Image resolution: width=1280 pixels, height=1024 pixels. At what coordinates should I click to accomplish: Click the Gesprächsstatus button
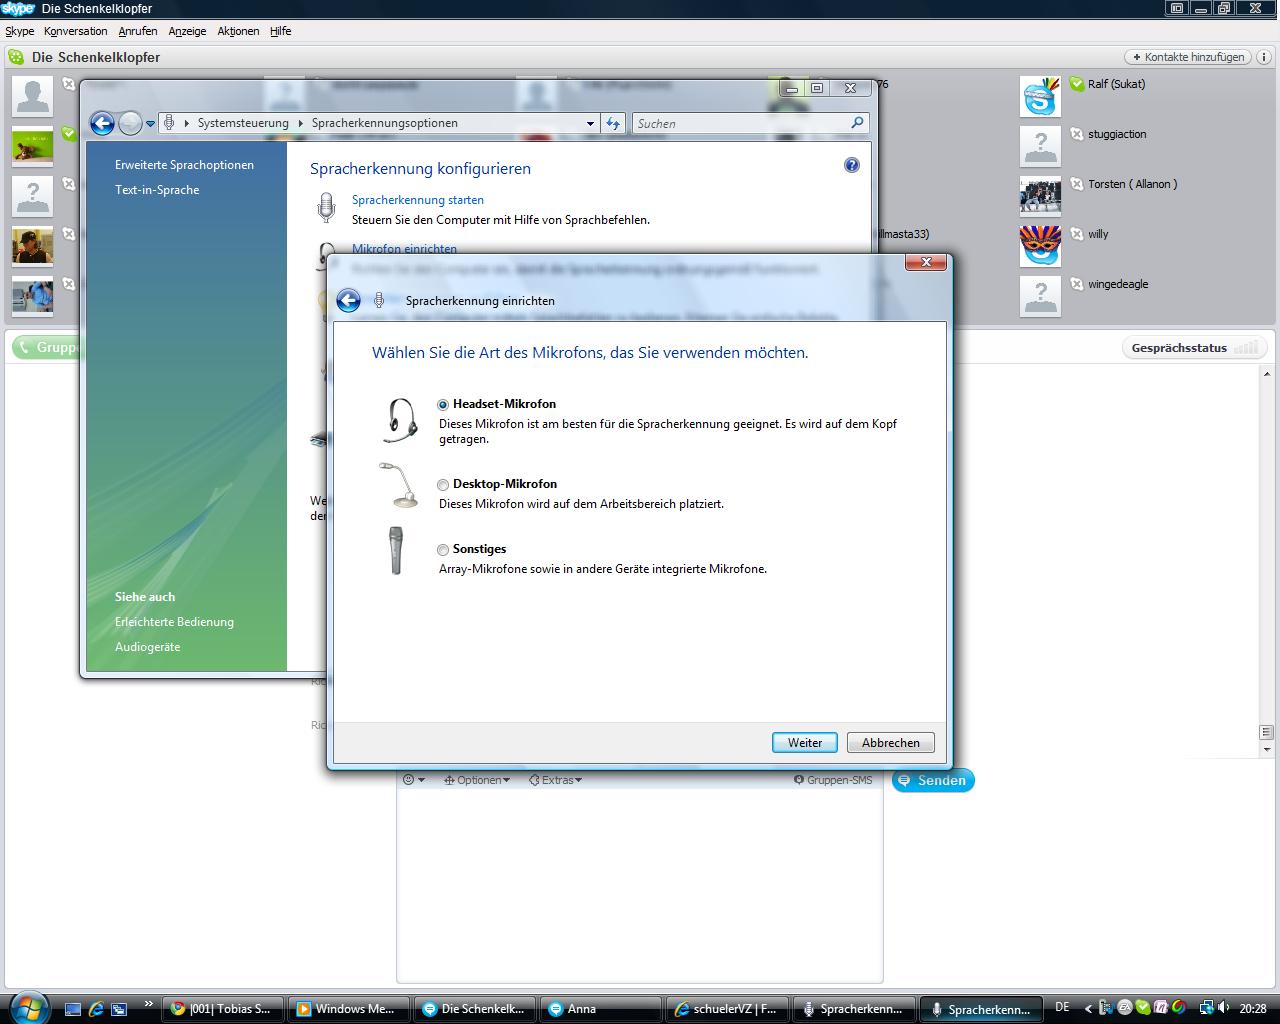(1194, 348)
